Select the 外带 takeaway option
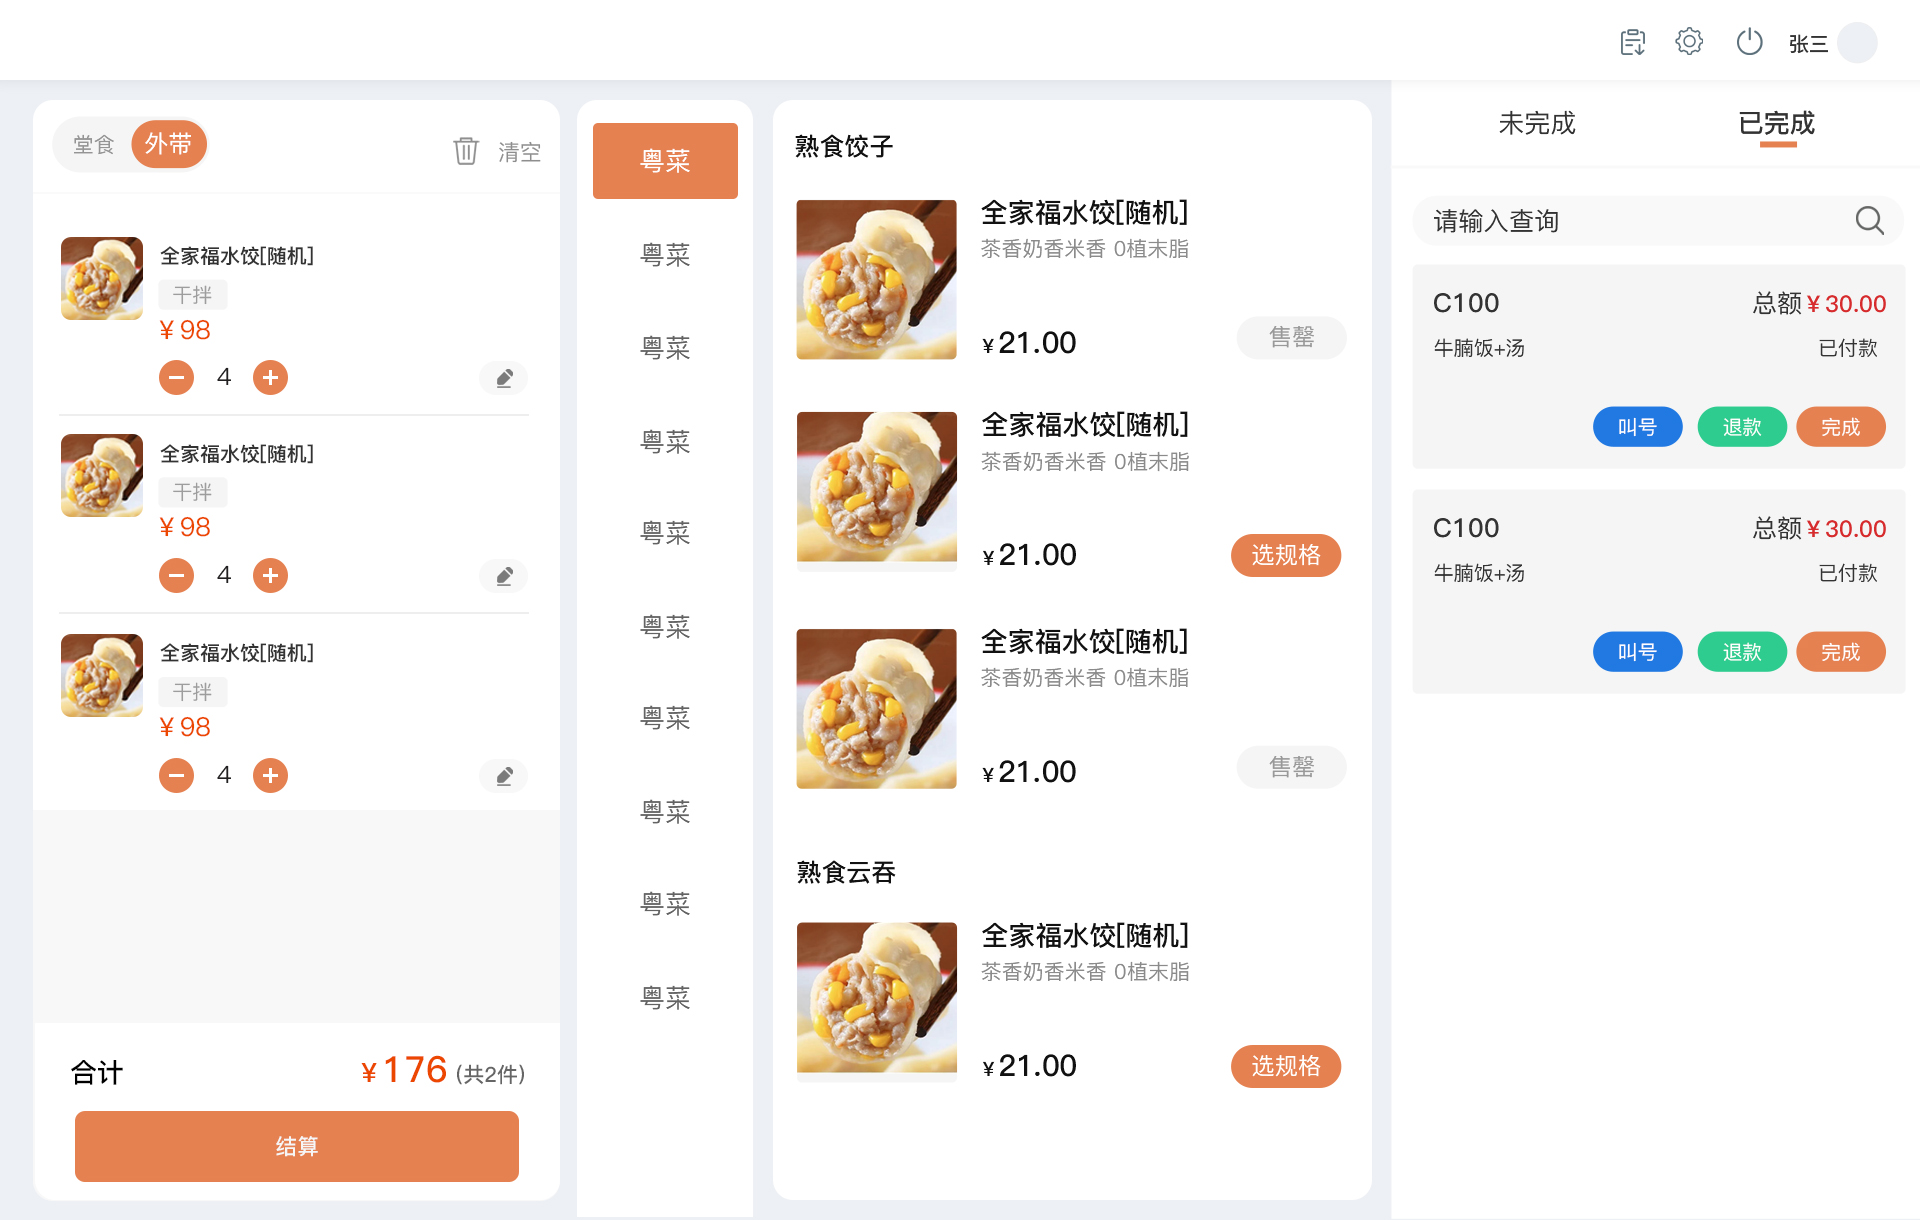The image size is (1920, 1220). (x=168, y=145)
